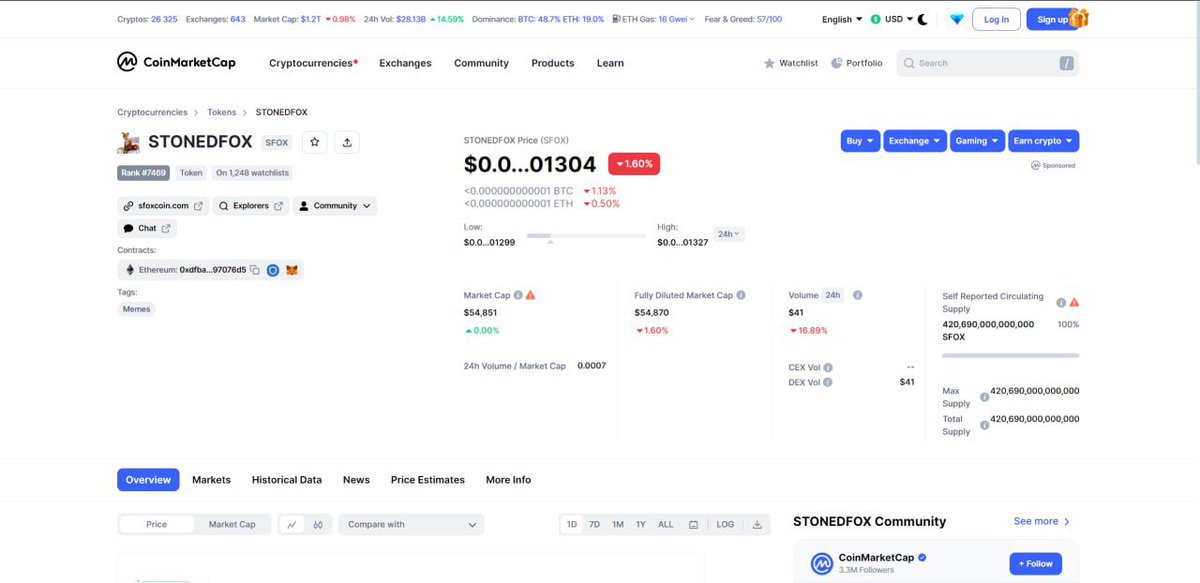1200x583 pixels.
Task: Click See more in STONEDFOX Community
Action: tap(1042, 521)
